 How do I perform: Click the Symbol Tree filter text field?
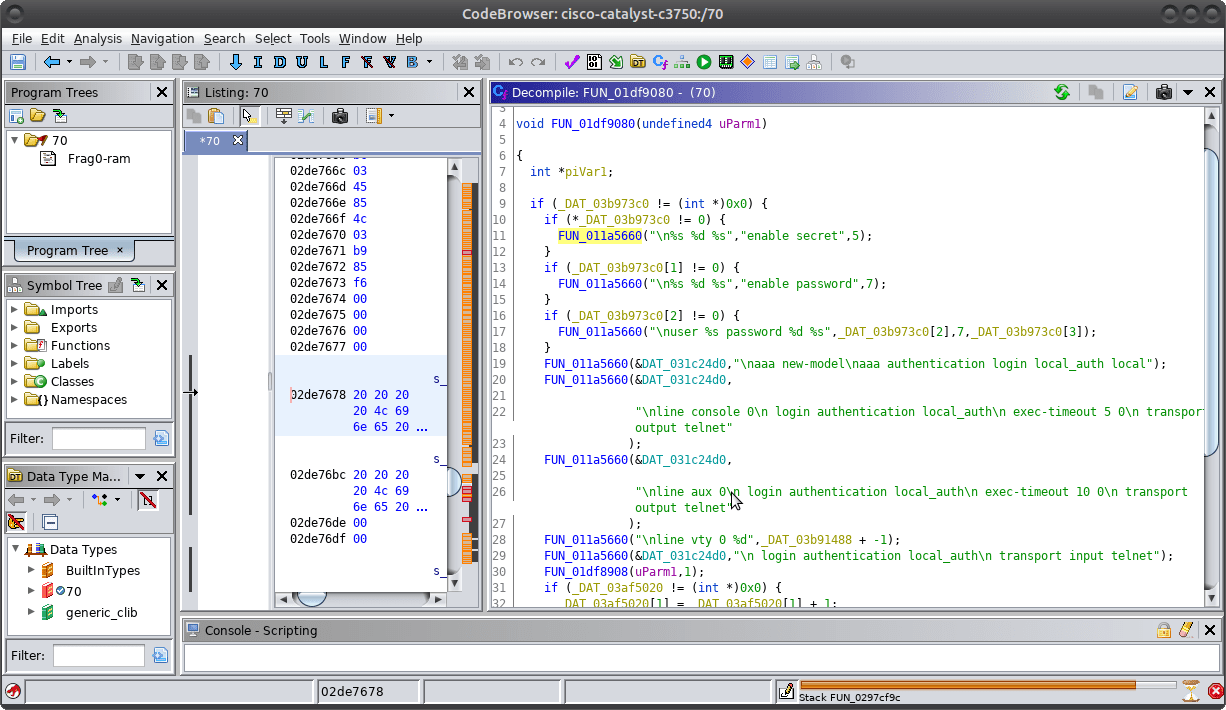(x=99, y=438)
